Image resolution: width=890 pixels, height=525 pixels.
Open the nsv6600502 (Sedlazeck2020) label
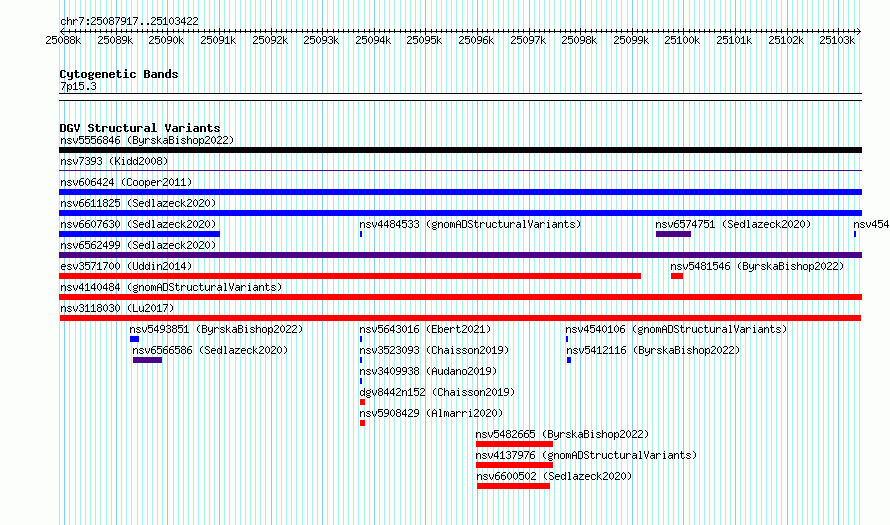coord(554,476)
